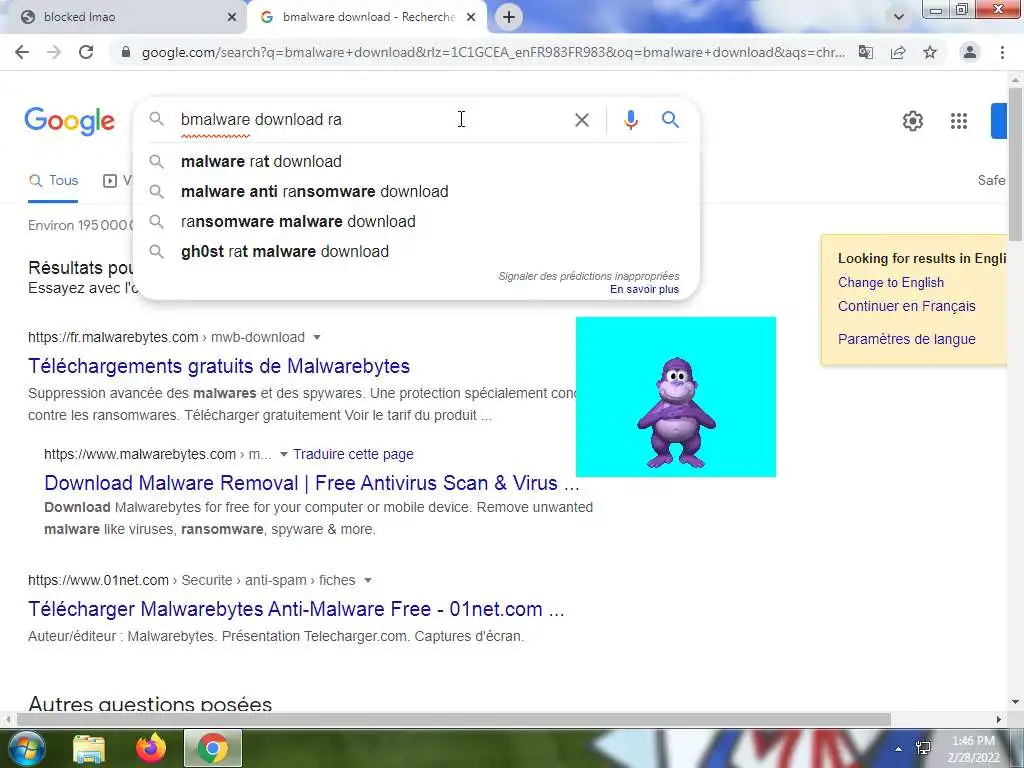The image size is (1024, 768).
Task: Click the vertical scrollbar thumb
Action: [x=1015, y=163]
